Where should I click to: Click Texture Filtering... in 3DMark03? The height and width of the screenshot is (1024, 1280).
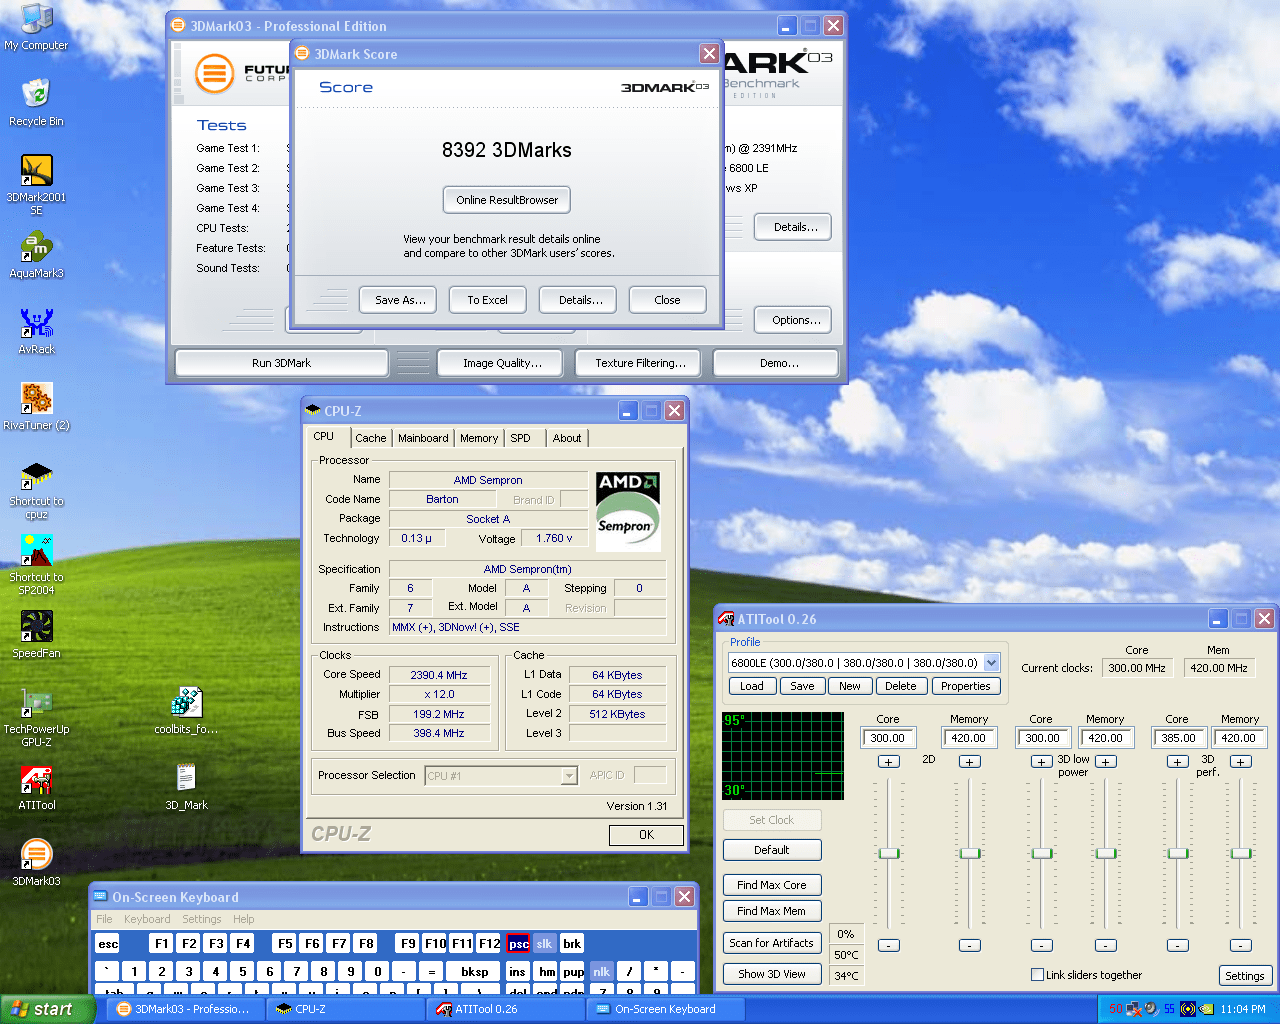[640, 363]
